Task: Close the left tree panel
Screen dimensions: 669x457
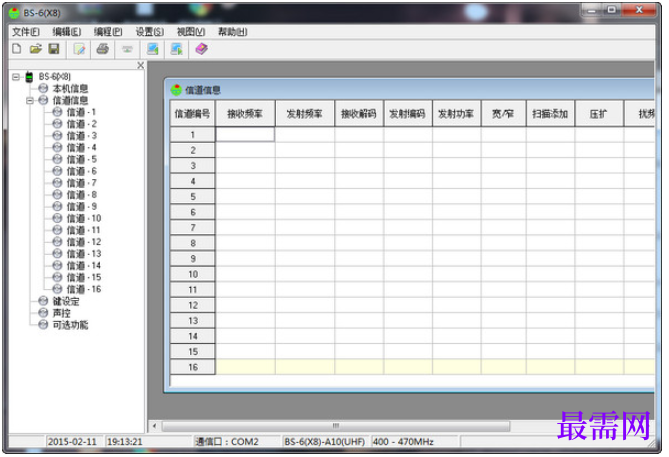Action: click(x=140, y=65)
